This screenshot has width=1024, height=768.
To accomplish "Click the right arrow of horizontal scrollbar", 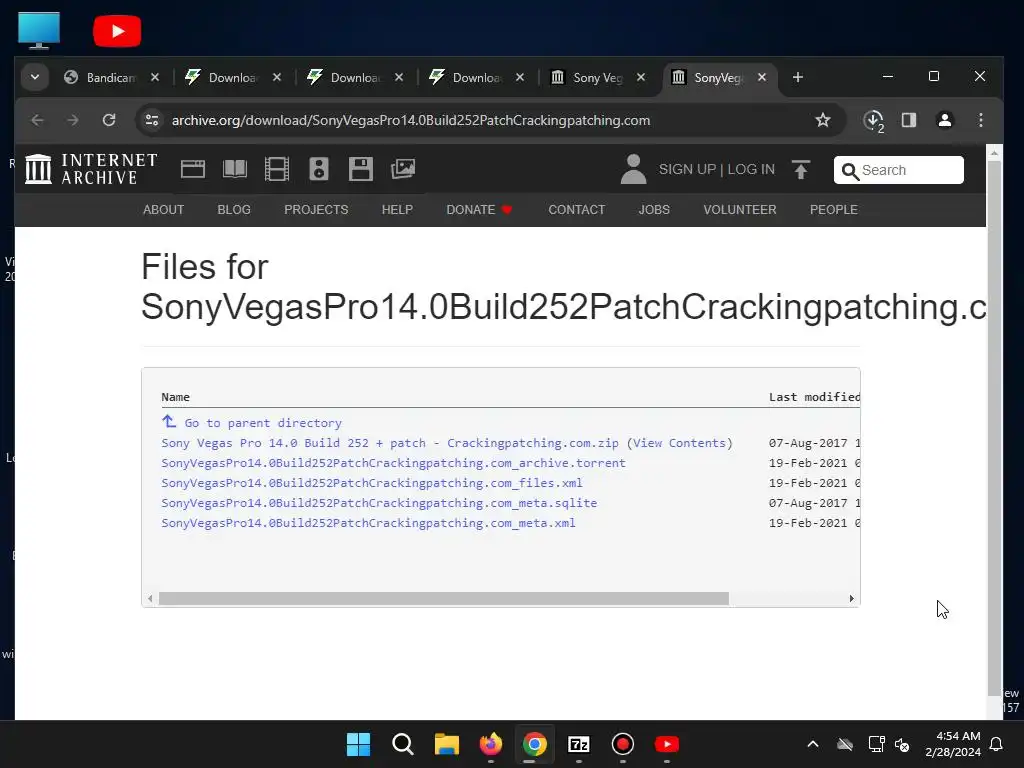I will (852, 598).
